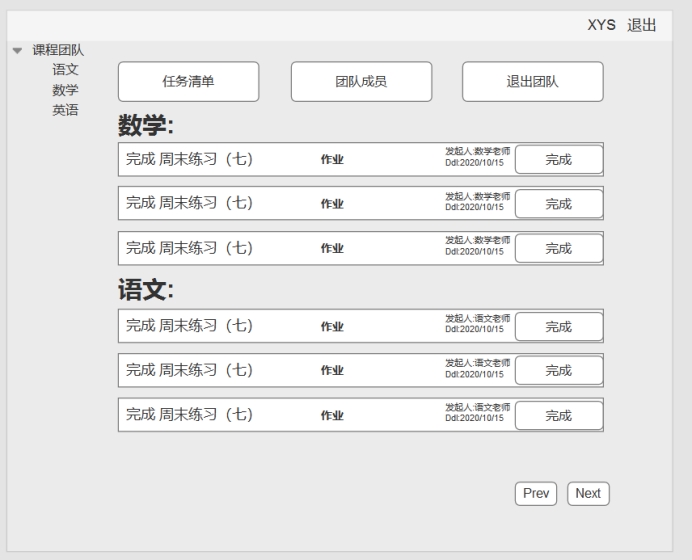
Task: Click Ddl:2020/10/15 in second 数学 row
Action: (x=474, y=207)
